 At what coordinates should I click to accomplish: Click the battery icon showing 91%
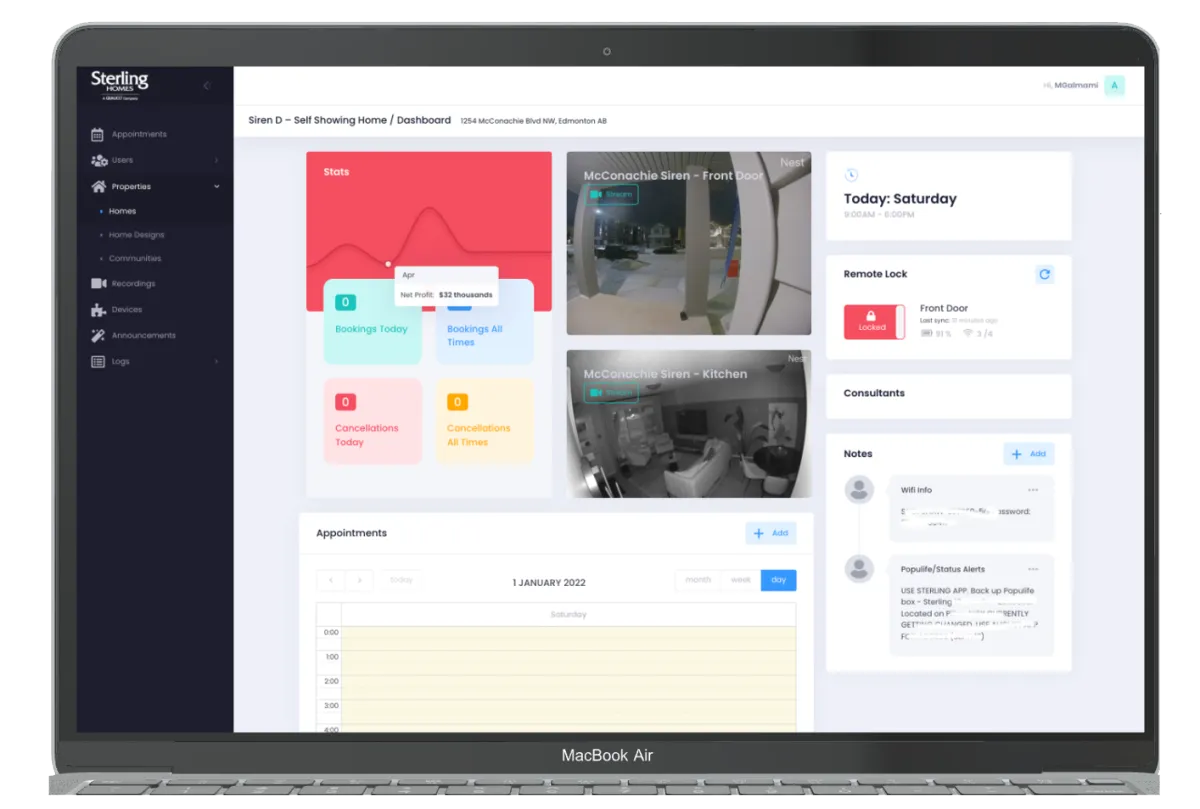(926, 333)
